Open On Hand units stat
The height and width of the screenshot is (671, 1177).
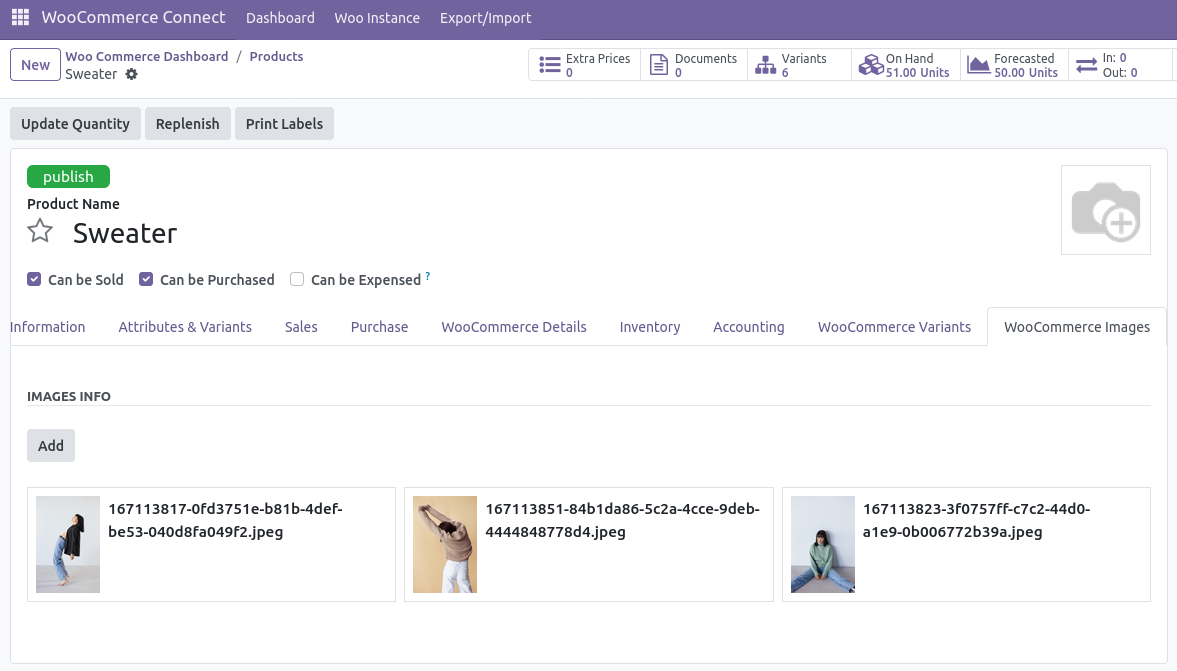tap(905, 65)
